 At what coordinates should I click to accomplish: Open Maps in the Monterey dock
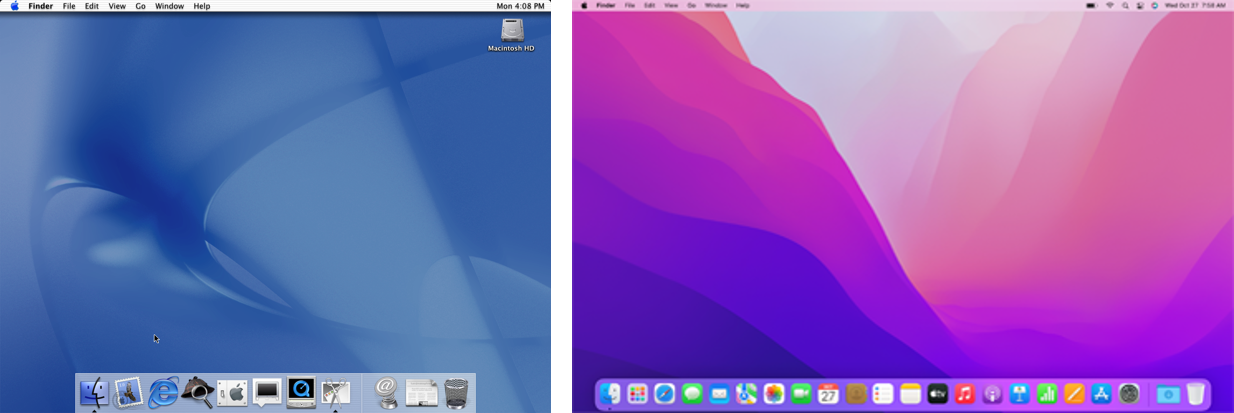point(746,394)
